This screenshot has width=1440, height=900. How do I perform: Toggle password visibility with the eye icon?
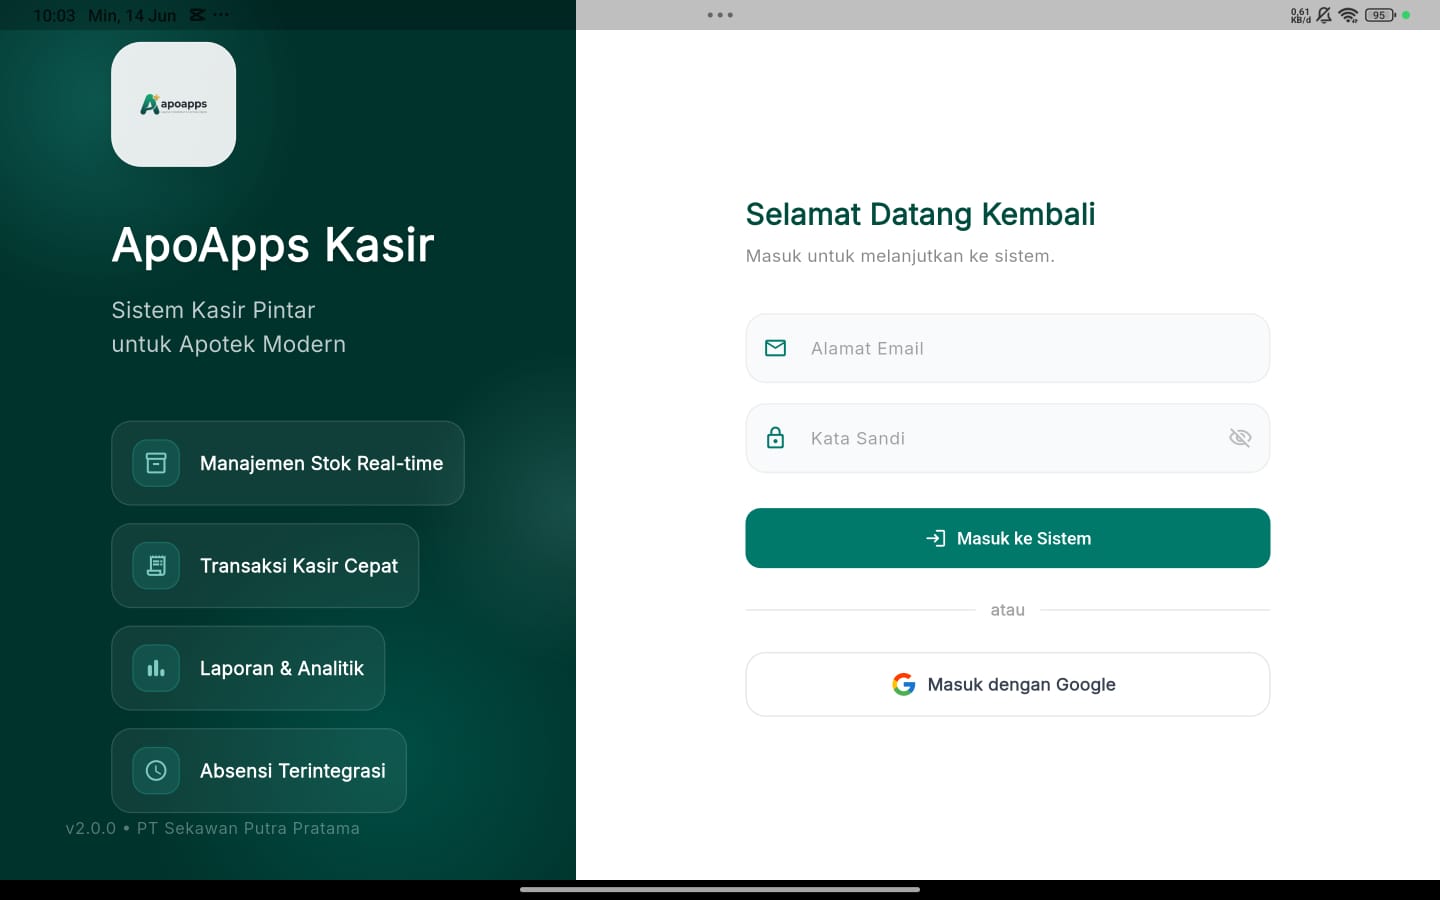(x=1240, y=438)
